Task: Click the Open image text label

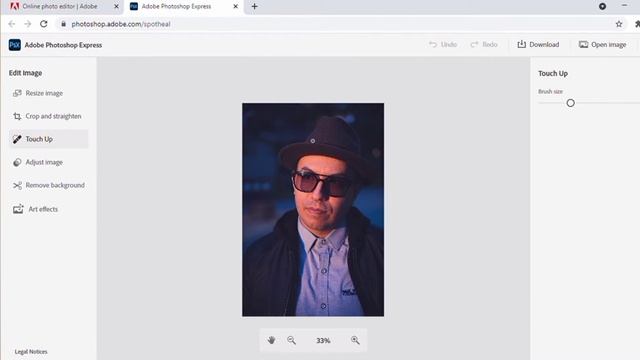Action: 609,44
